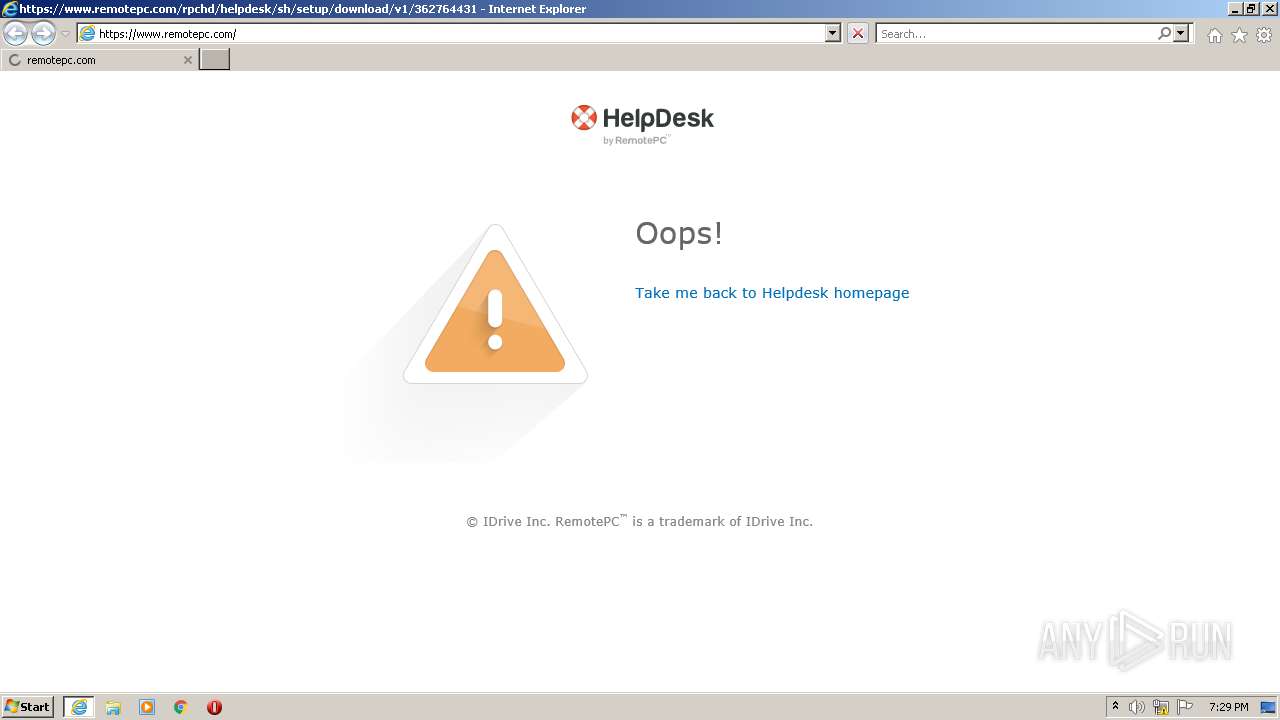The image size is (1280, 720).
Task: Click the red Opera taskbar icon
Action: (x=214, y=707)
